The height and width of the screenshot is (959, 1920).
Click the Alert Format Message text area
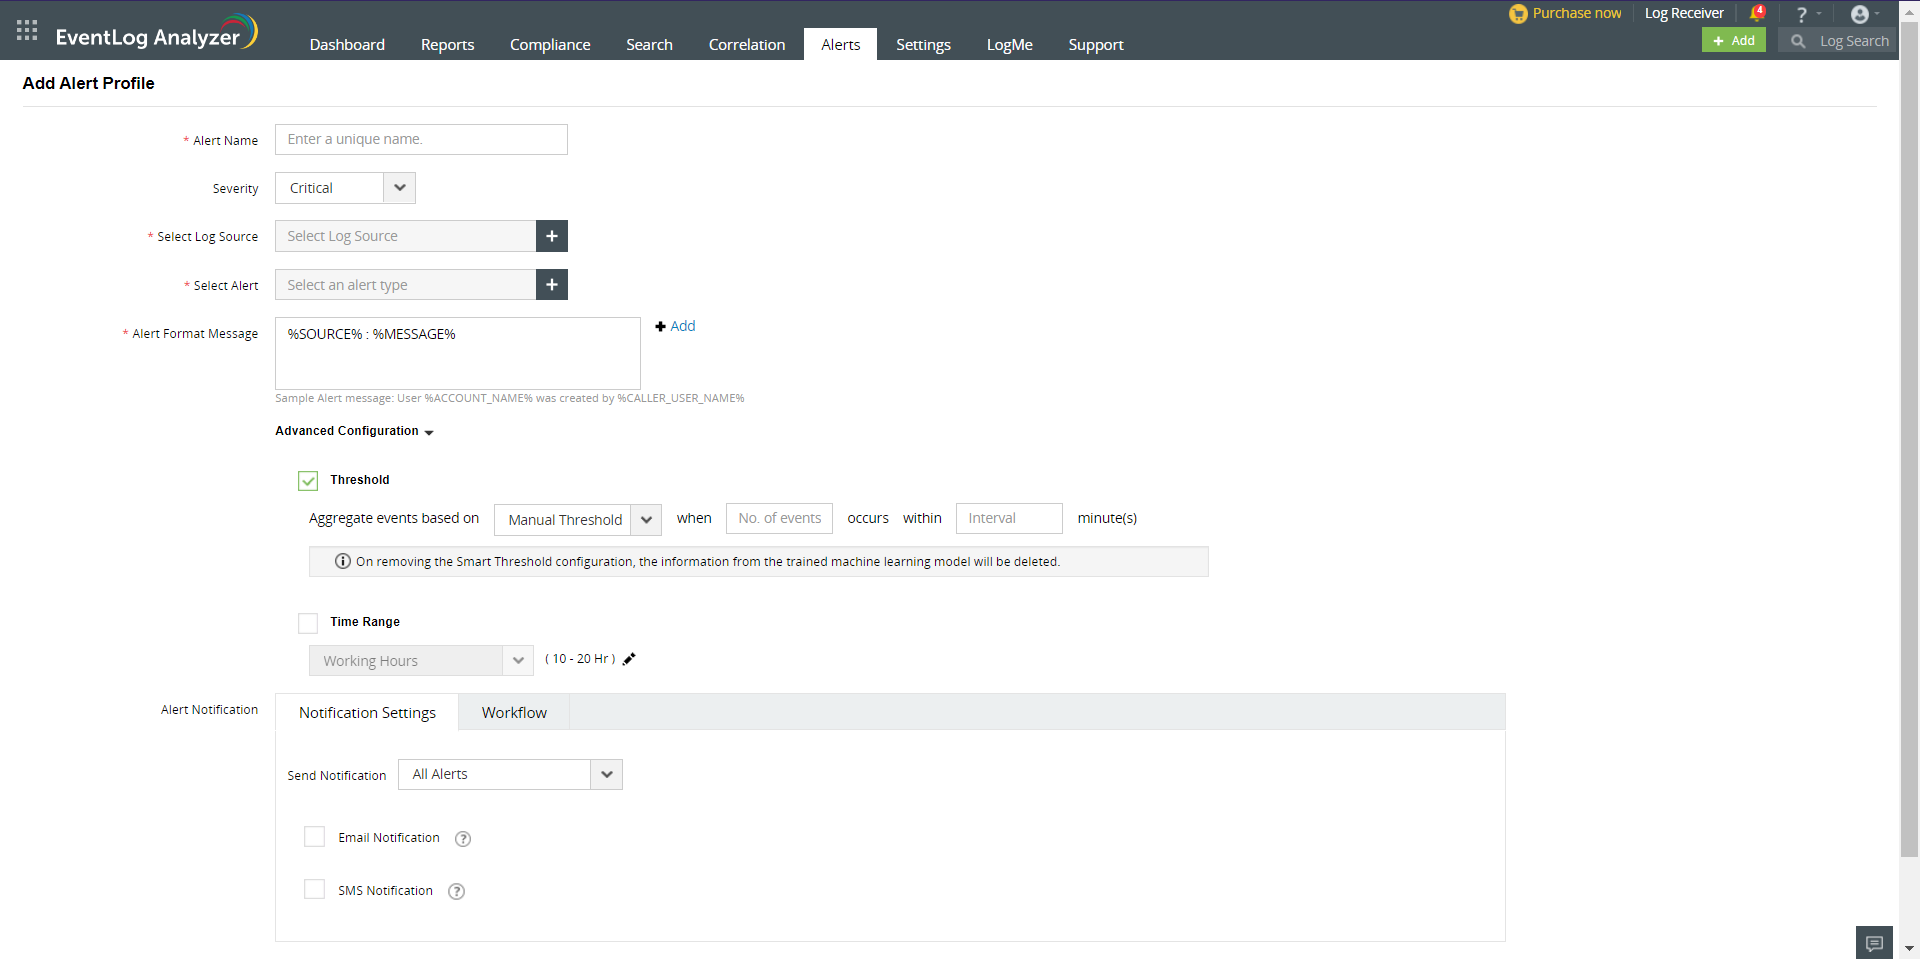[458, 353]
